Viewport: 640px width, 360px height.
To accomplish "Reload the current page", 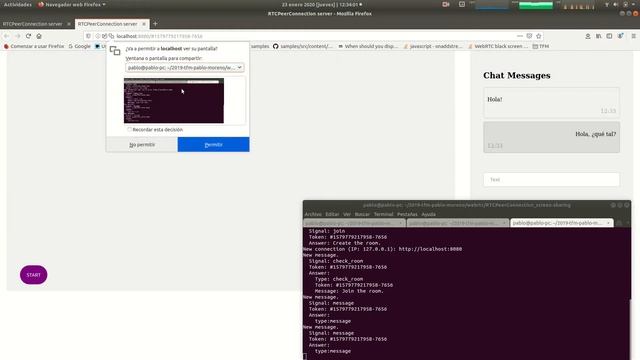I will [x=29, y=36].
